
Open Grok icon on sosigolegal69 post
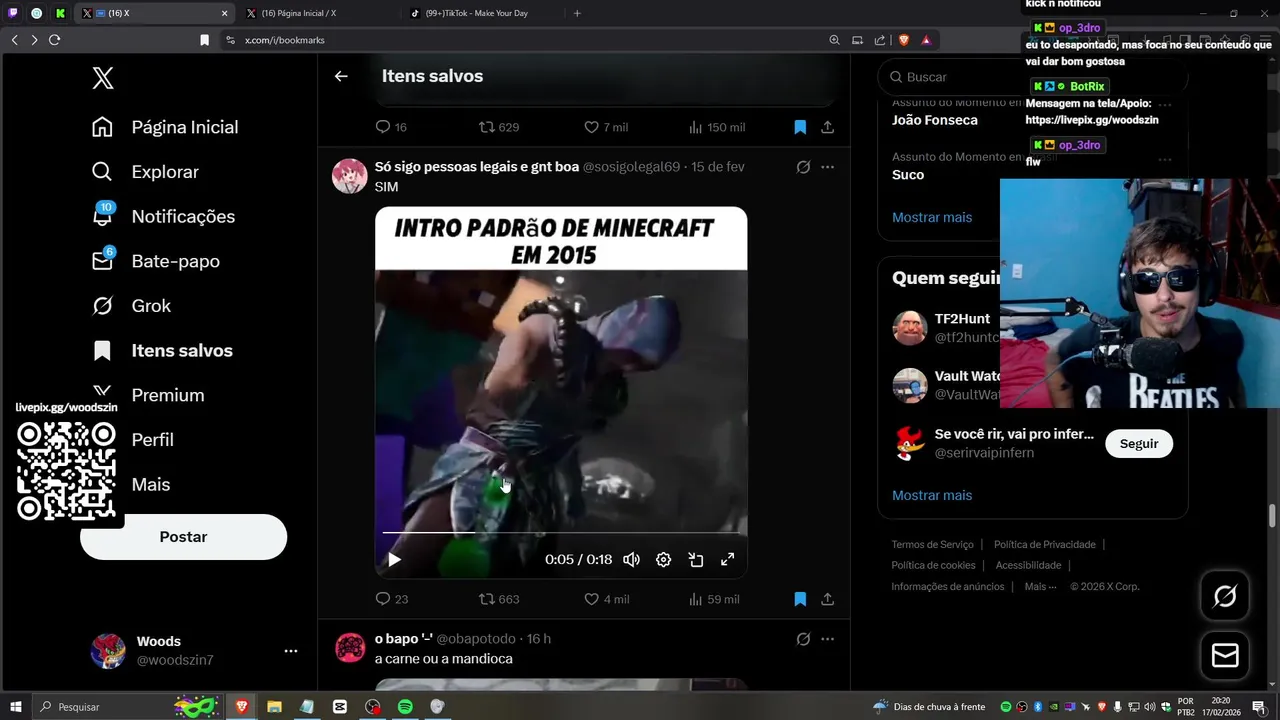click(x=803, y=167)
